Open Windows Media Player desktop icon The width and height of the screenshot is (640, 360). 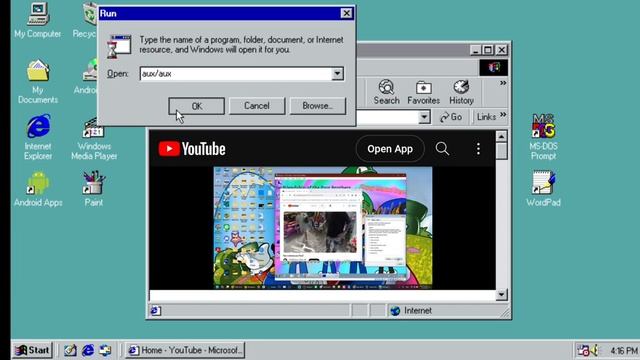tap(94, 138)
